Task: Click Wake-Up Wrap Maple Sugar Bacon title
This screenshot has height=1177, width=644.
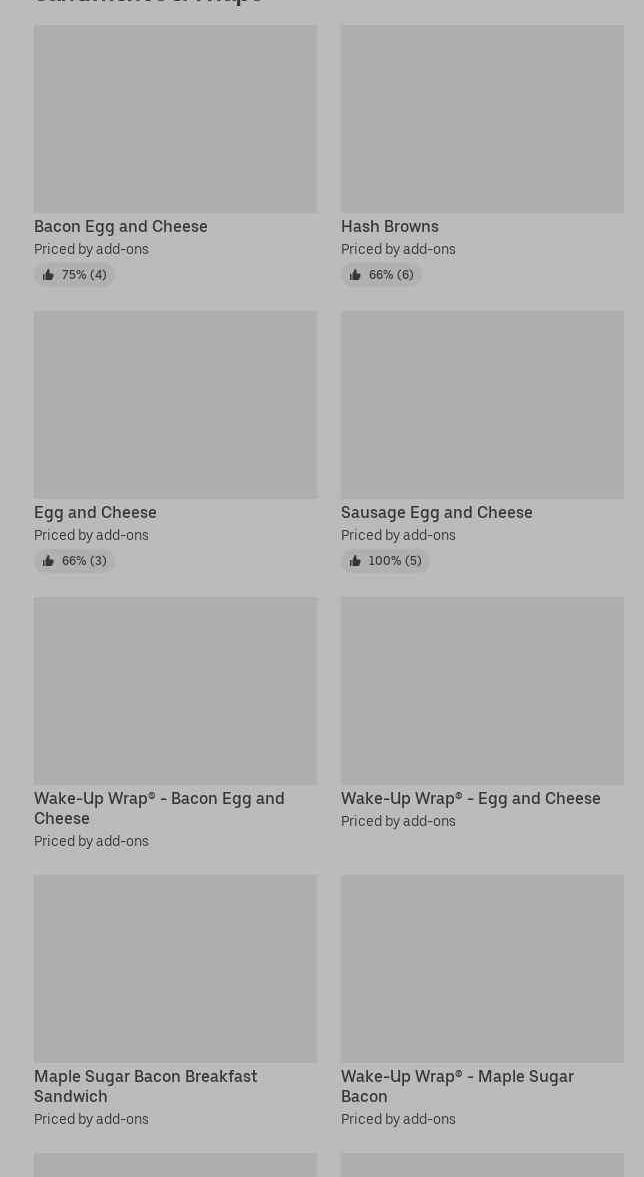Action: click(x=457, y=1086)
